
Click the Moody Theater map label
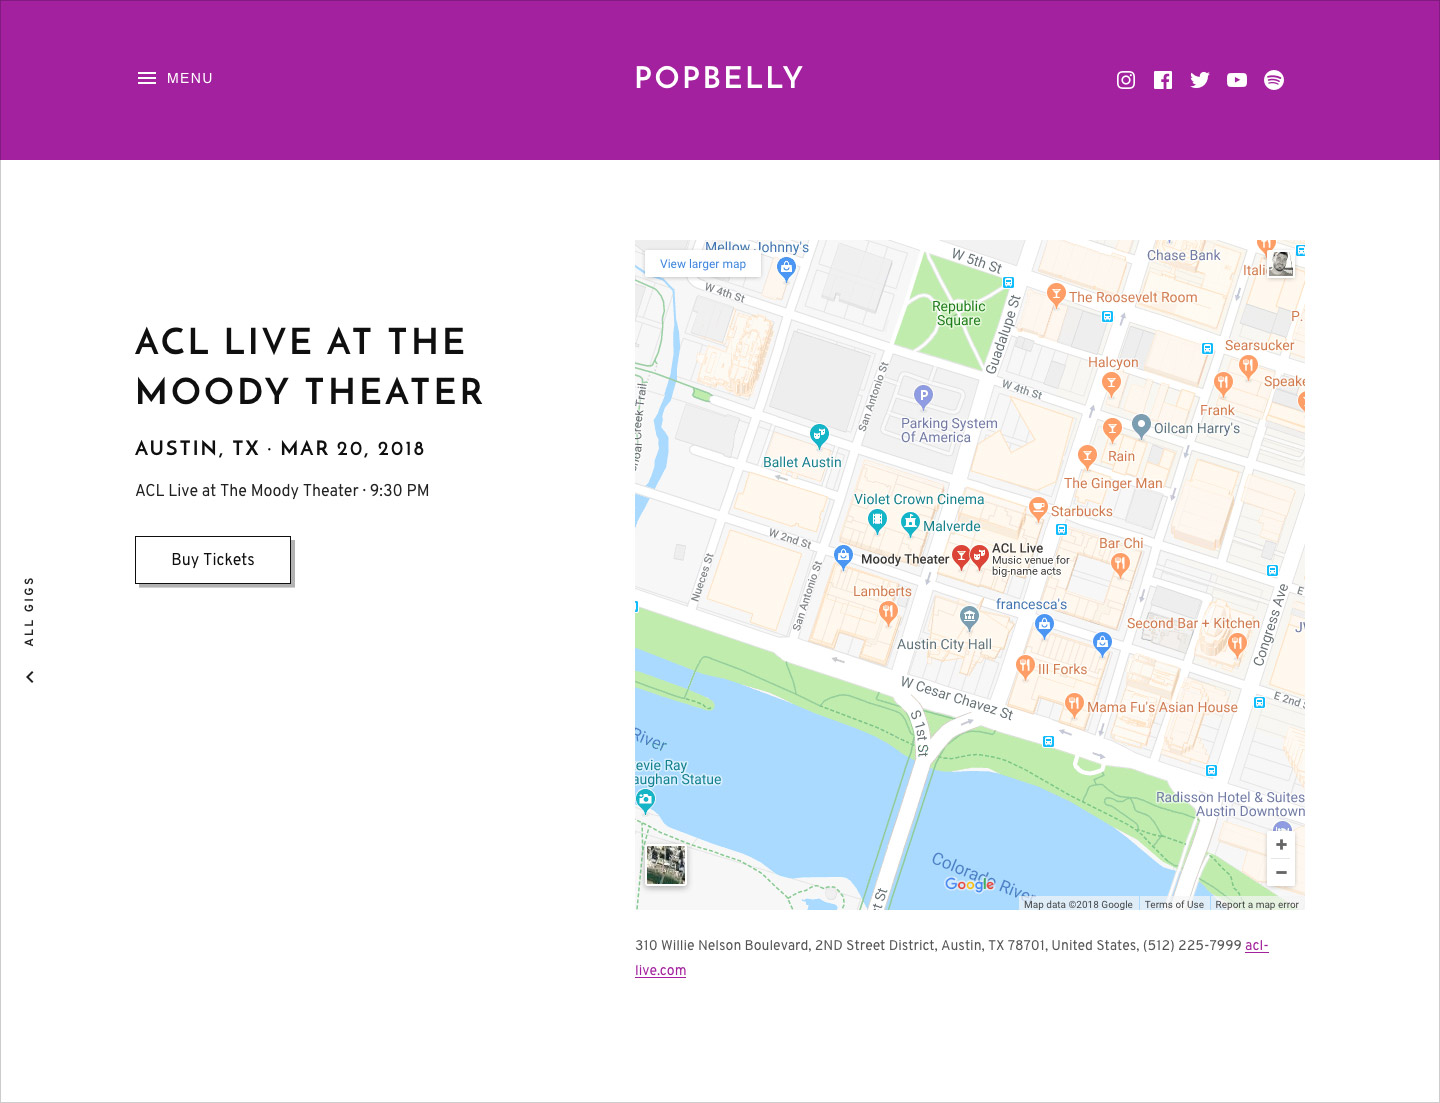[x=905, y=560]
